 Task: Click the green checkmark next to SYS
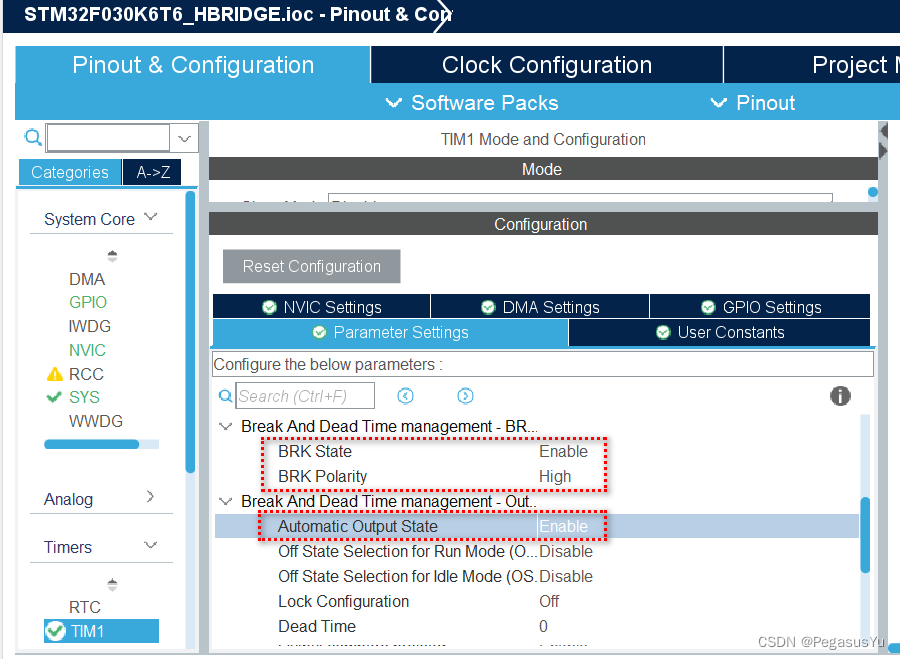(55, 397)
